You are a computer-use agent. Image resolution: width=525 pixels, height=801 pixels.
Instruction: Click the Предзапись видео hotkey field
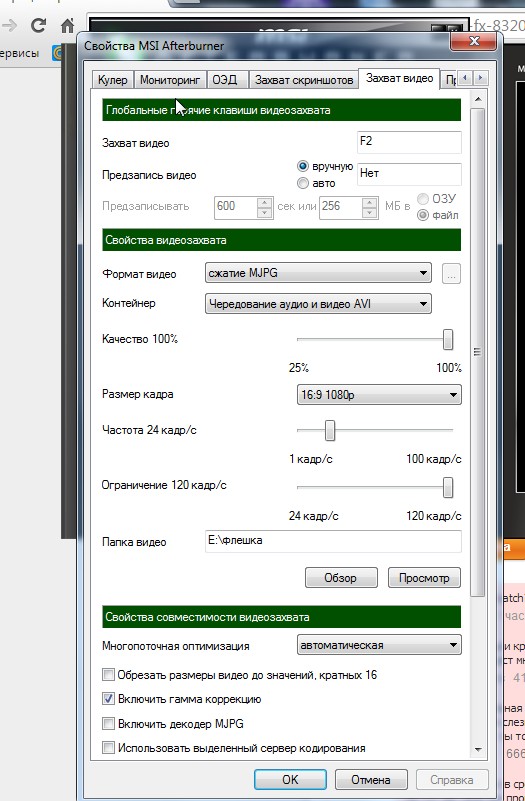coord(409,174)
